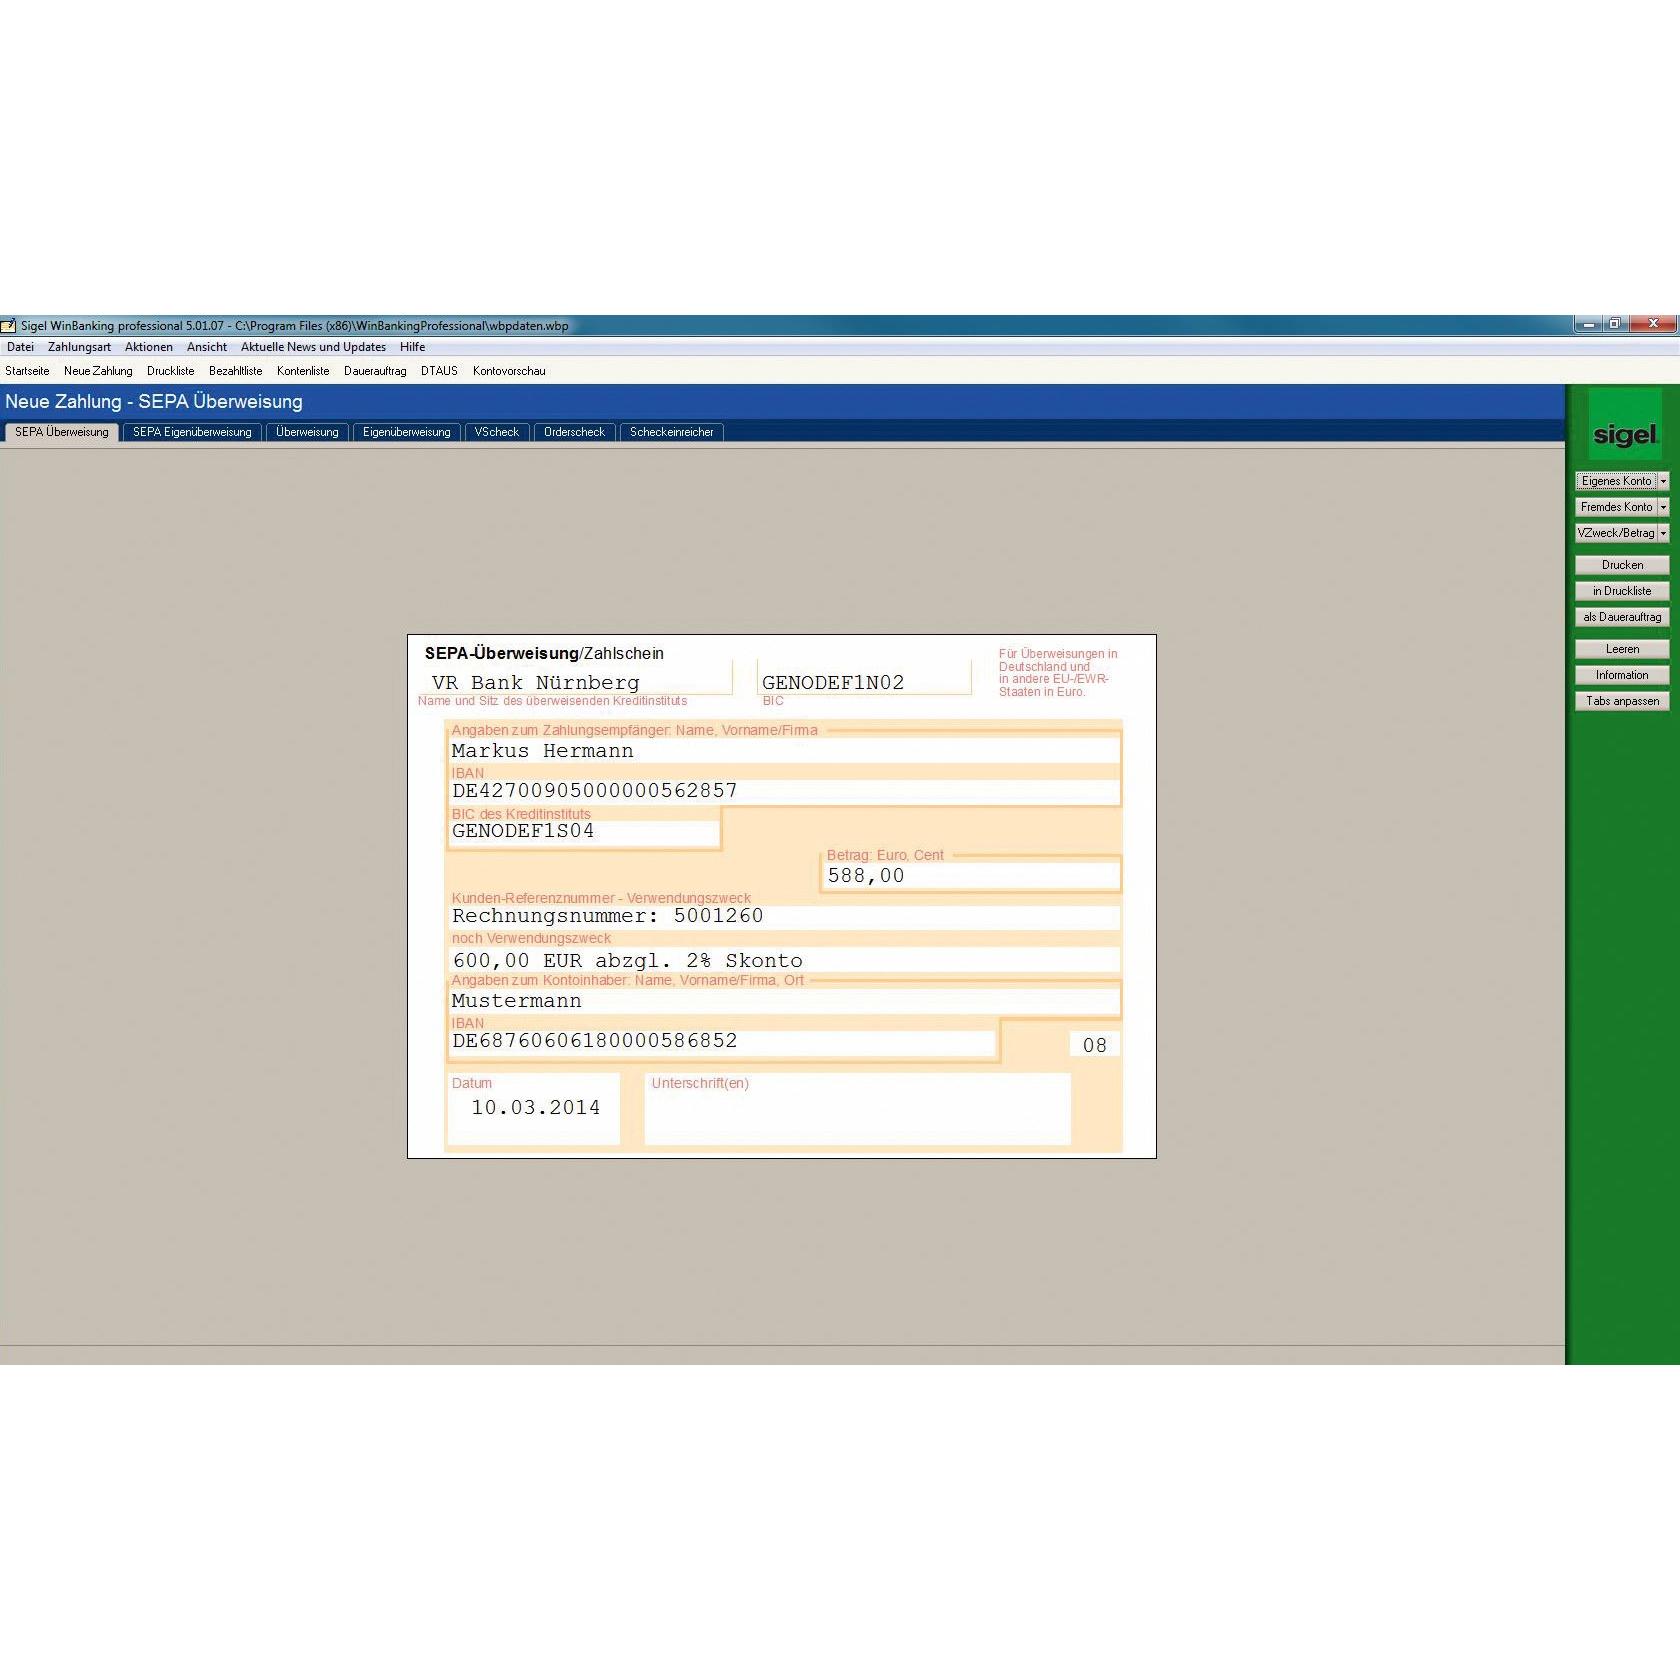Click the Betrag amount field

[969, 876]
